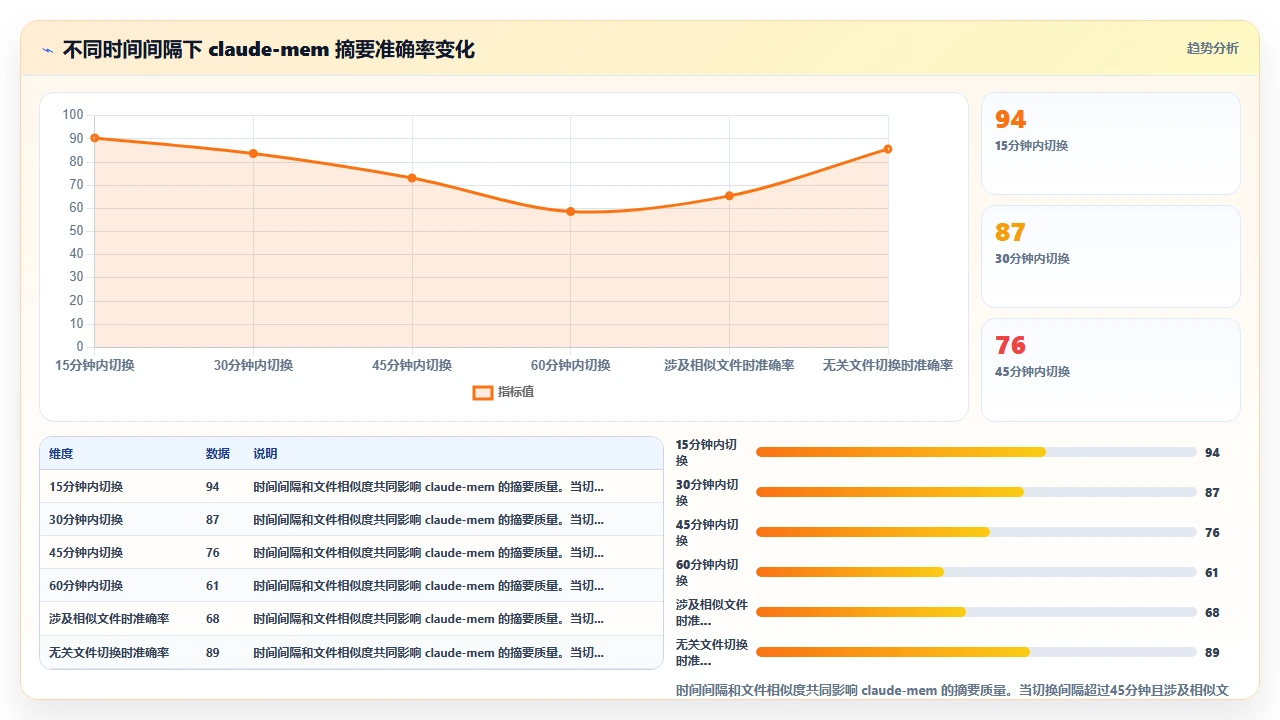Screen dimensions: 1280x720
Task: Click the x-axis label 30分钟内切换 on the chart
Action: pos(253,366)
